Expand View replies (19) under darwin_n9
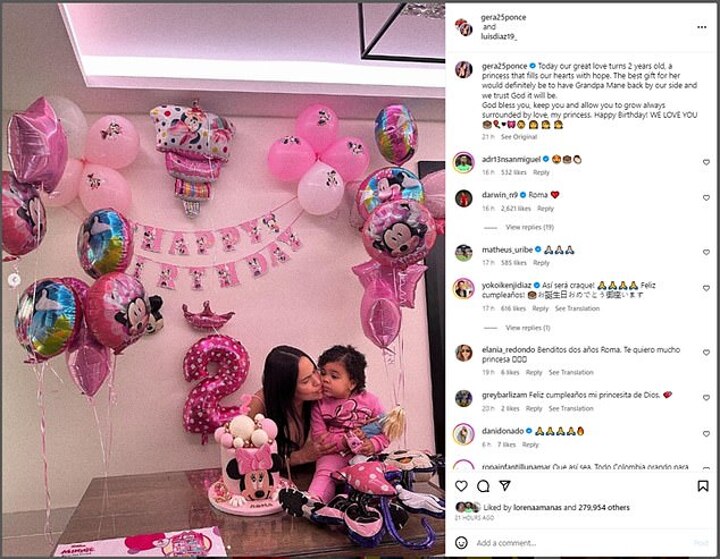 click(529, 227)
